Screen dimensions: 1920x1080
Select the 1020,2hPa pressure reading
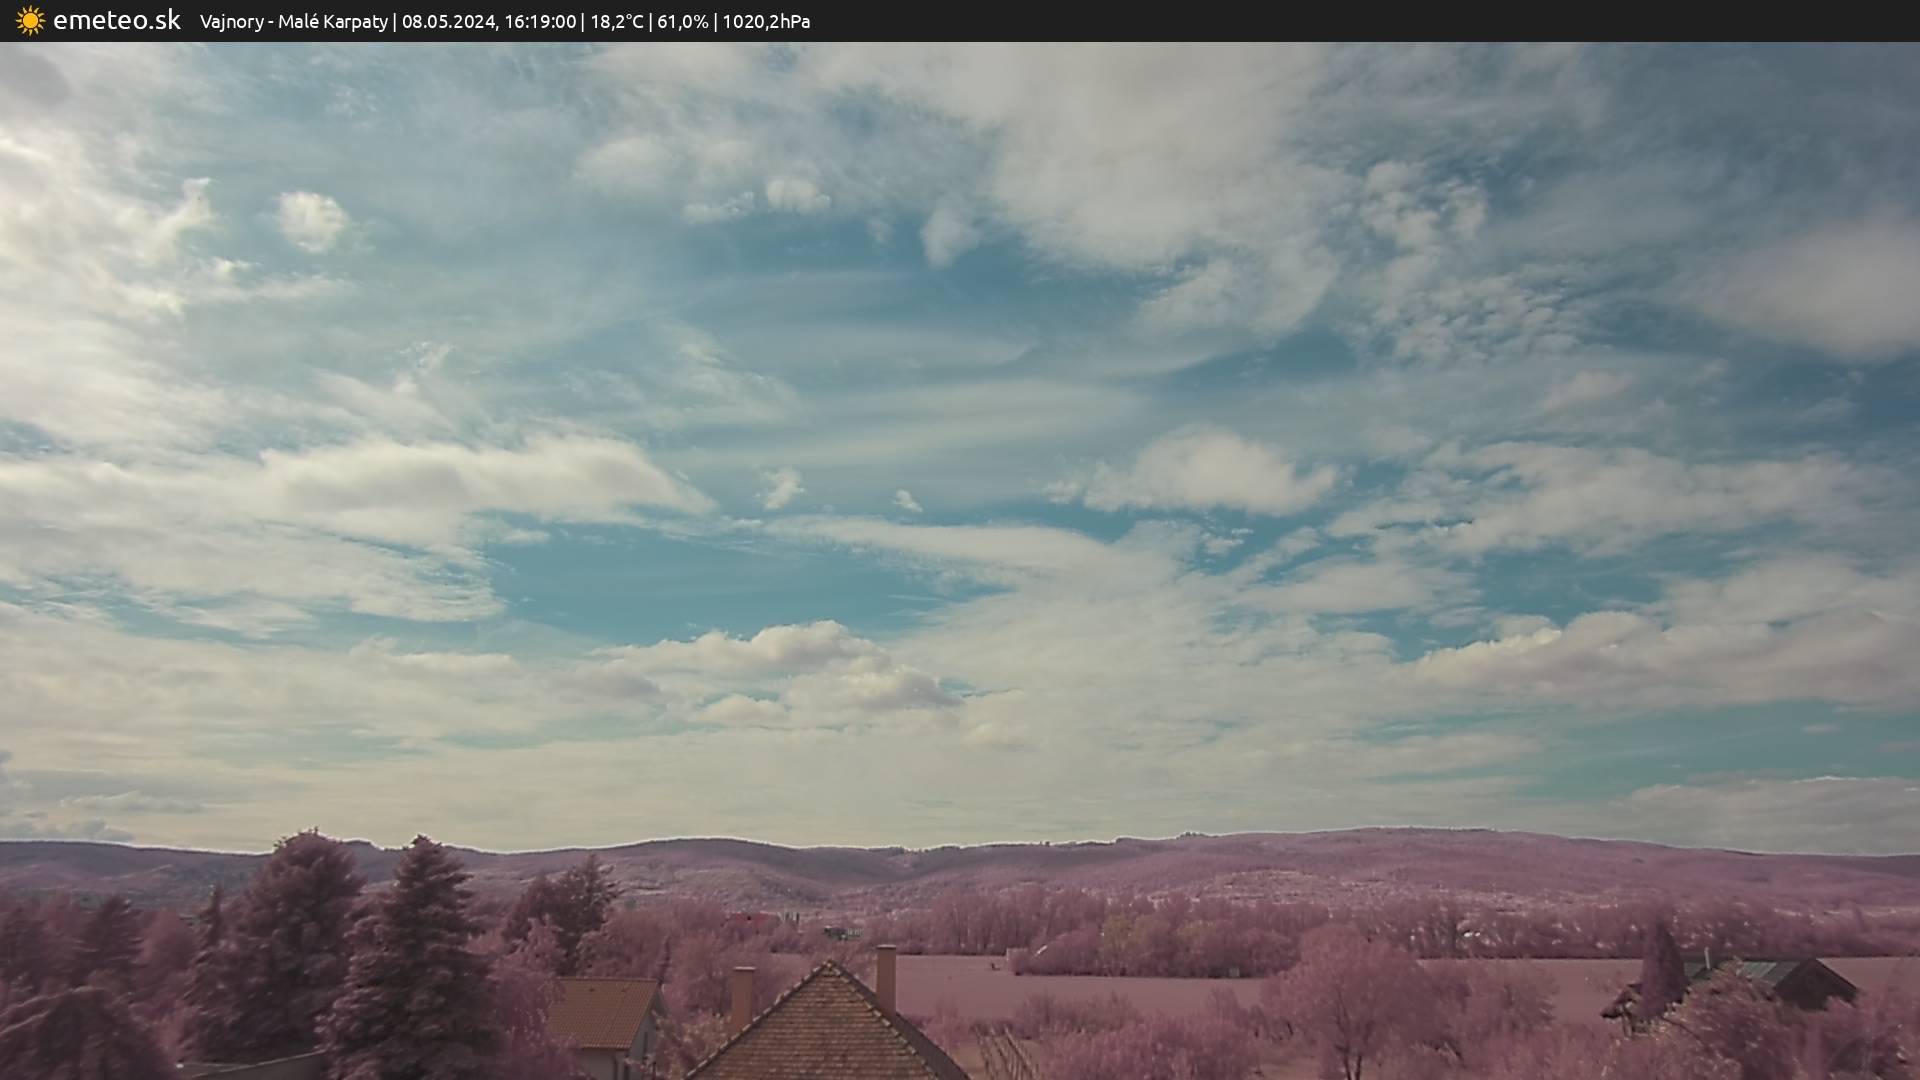tap(766, 21)
